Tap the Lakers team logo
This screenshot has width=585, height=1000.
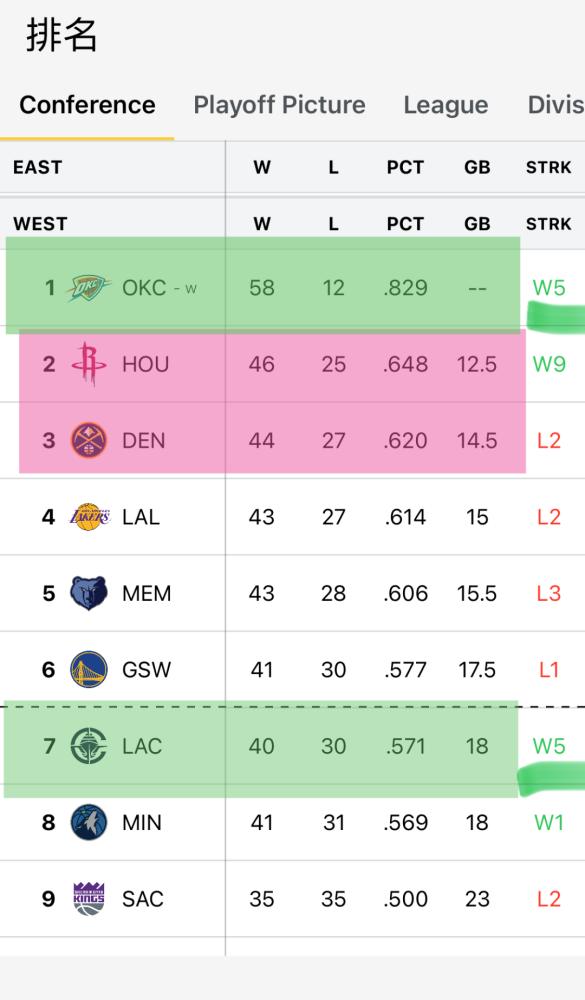click(x=89, y=517)
